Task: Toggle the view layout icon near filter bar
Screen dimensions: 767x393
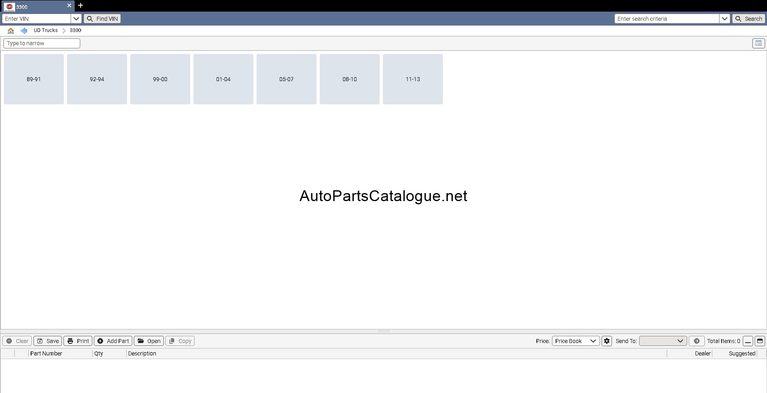Action: (758, 44)
